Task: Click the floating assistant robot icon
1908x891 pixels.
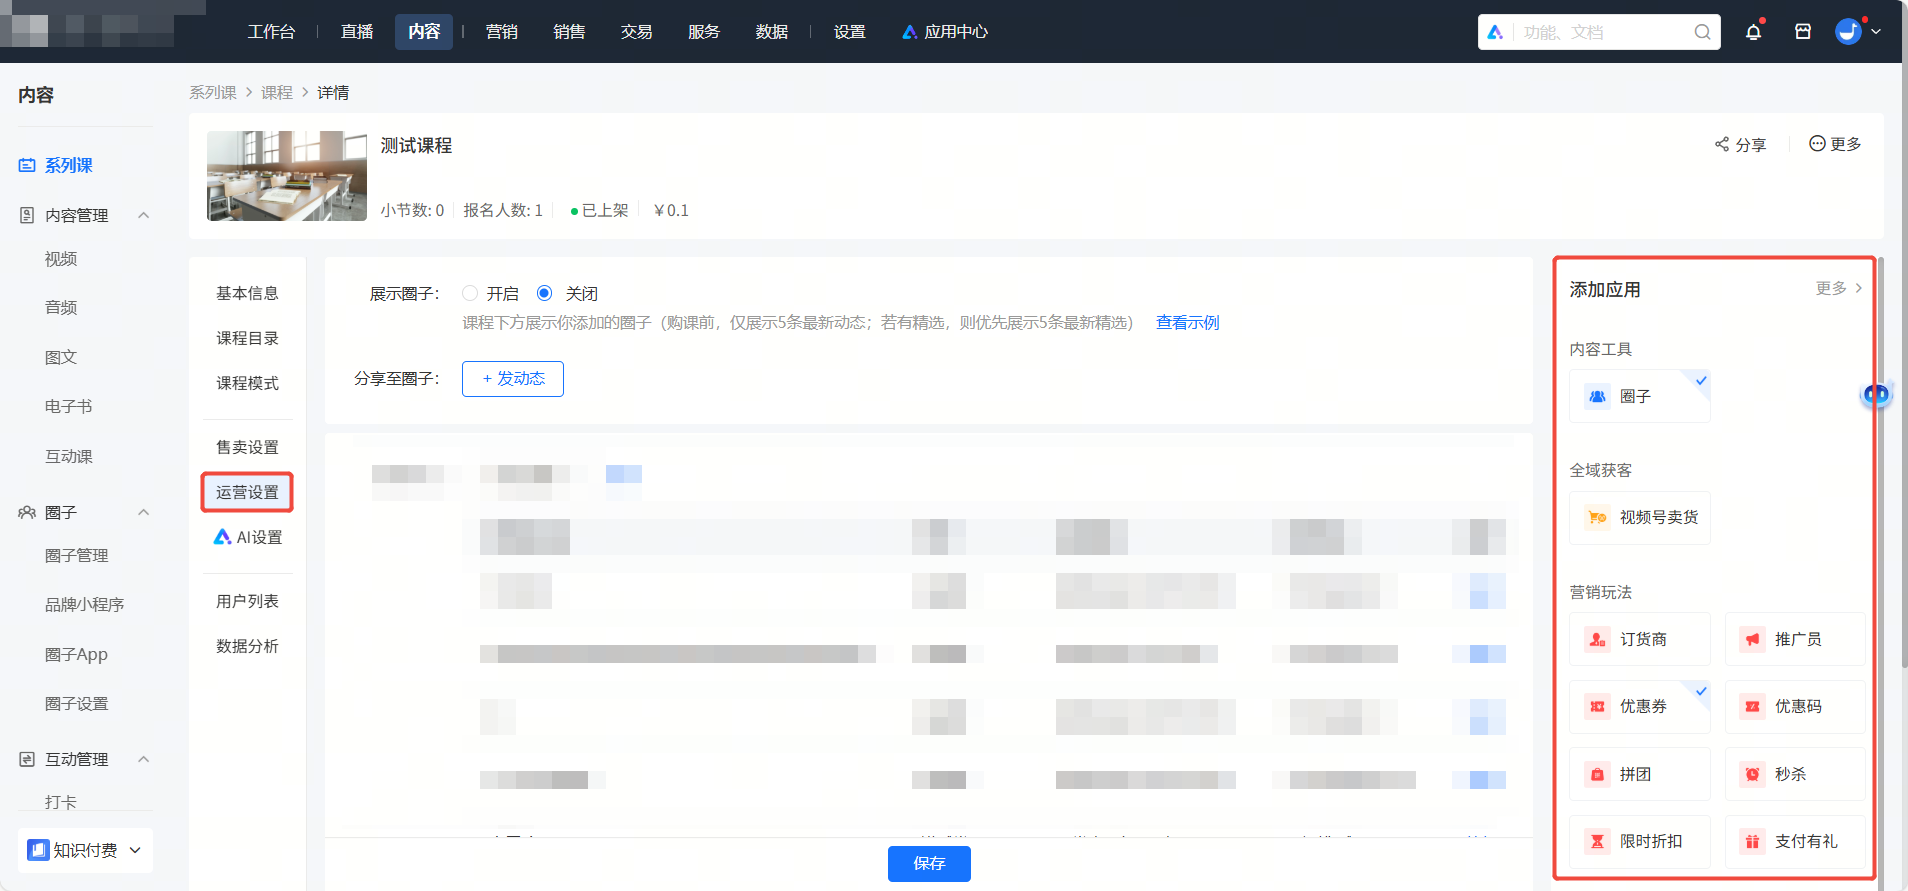Action: 1876,395
